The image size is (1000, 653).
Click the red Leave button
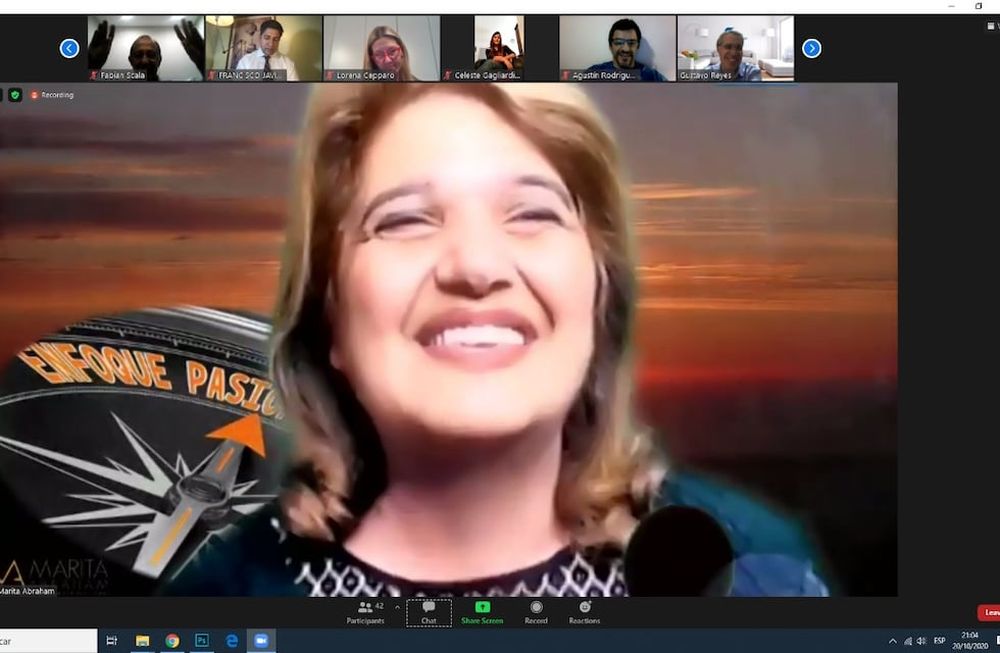[989, 612]
